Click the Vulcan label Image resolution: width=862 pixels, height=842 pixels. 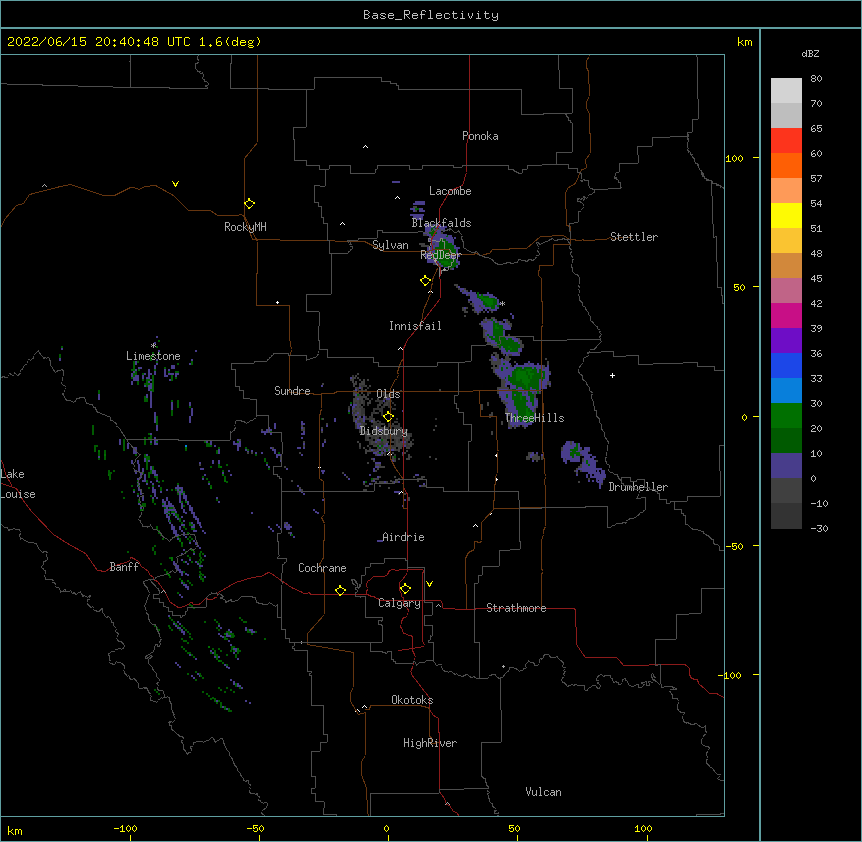(x=543, y=792)
